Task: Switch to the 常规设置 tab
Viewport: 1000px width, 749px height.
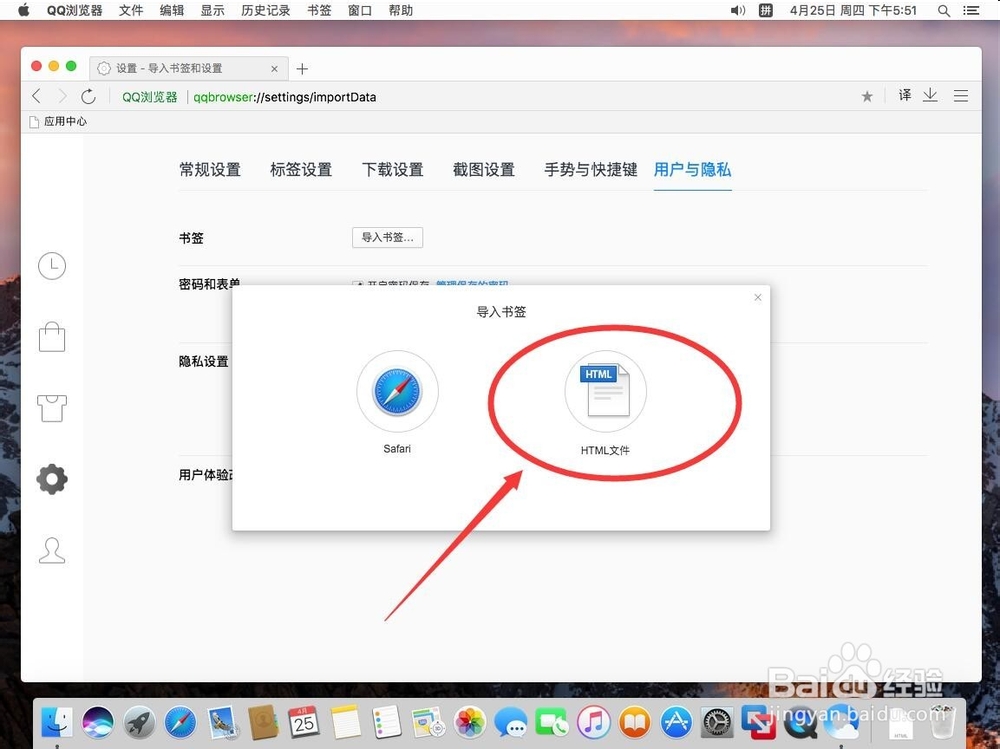Action: 210,170
